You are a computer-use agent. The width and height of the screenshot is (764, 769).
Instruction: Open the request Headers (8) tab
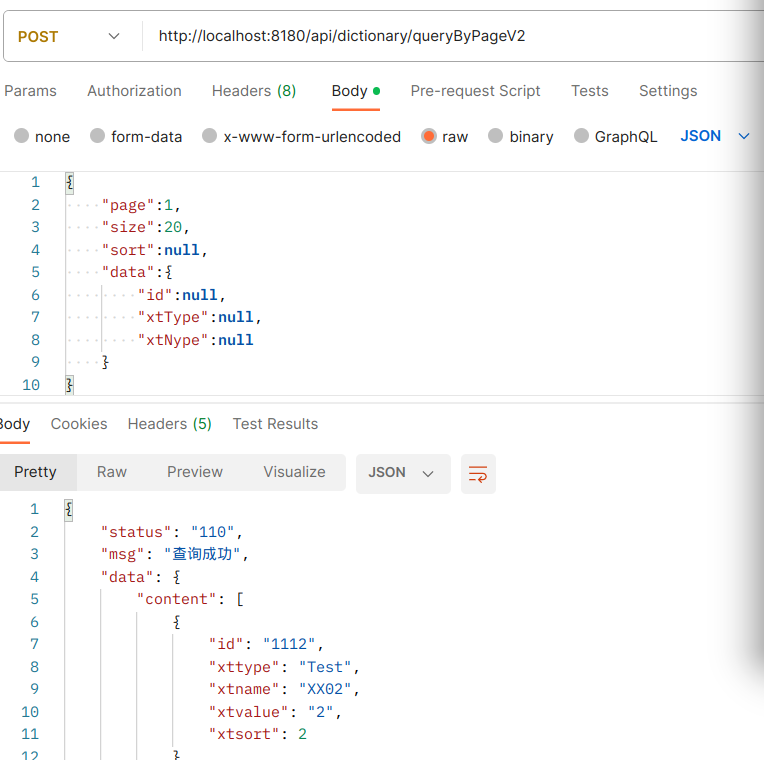click(254, 91)
